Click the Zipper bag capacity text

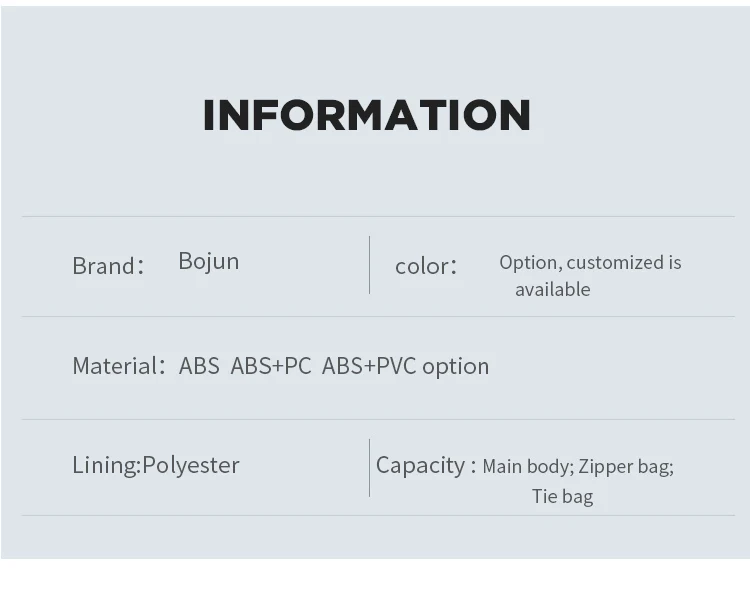[625, 466]
